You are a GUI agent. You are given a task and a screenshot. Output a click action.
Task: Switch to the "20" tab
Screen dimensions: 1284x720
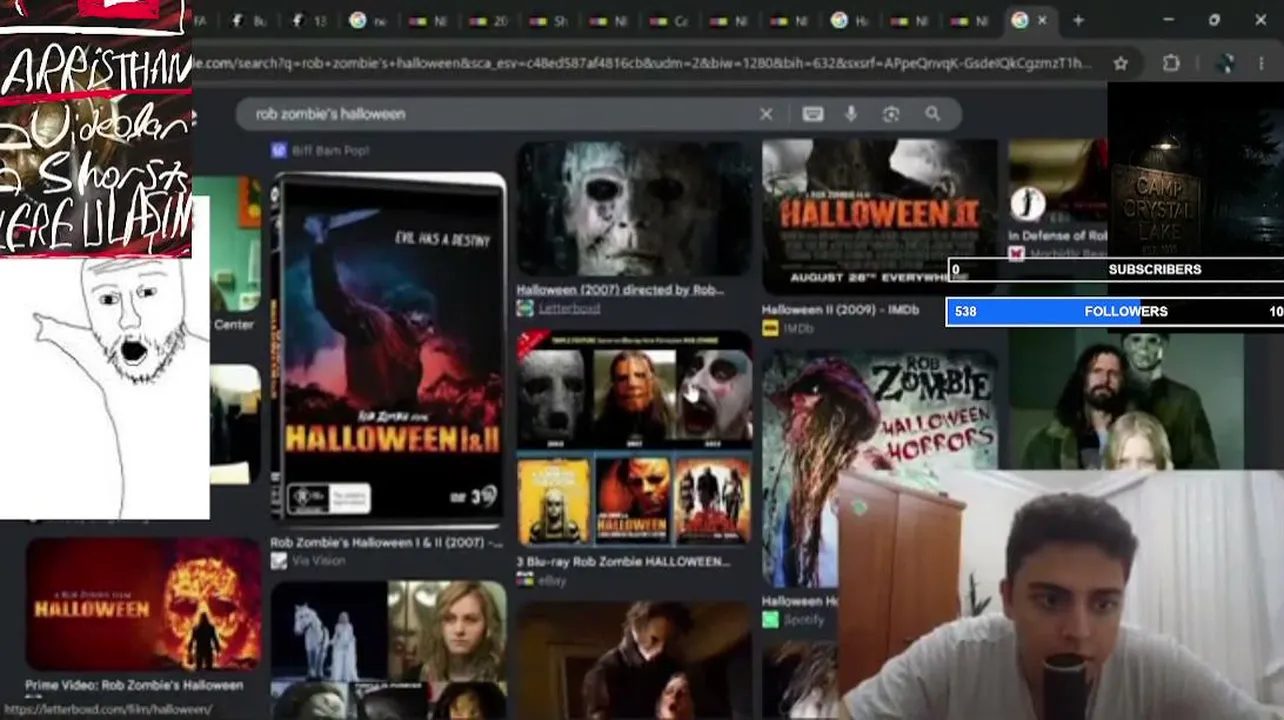[490, 20]
